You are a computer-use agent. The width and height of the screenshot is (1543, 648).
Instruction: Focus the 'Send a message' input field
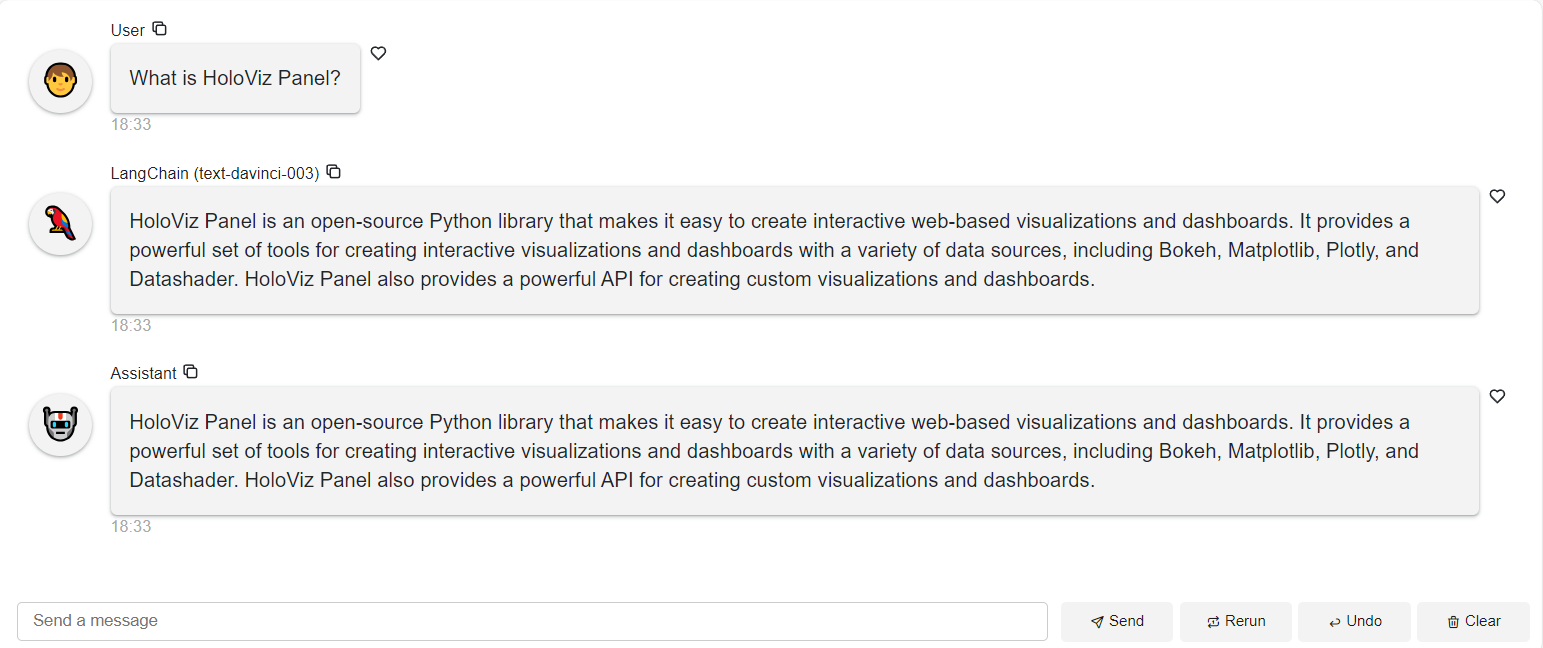pyautogui.click(x=532, y=621)
